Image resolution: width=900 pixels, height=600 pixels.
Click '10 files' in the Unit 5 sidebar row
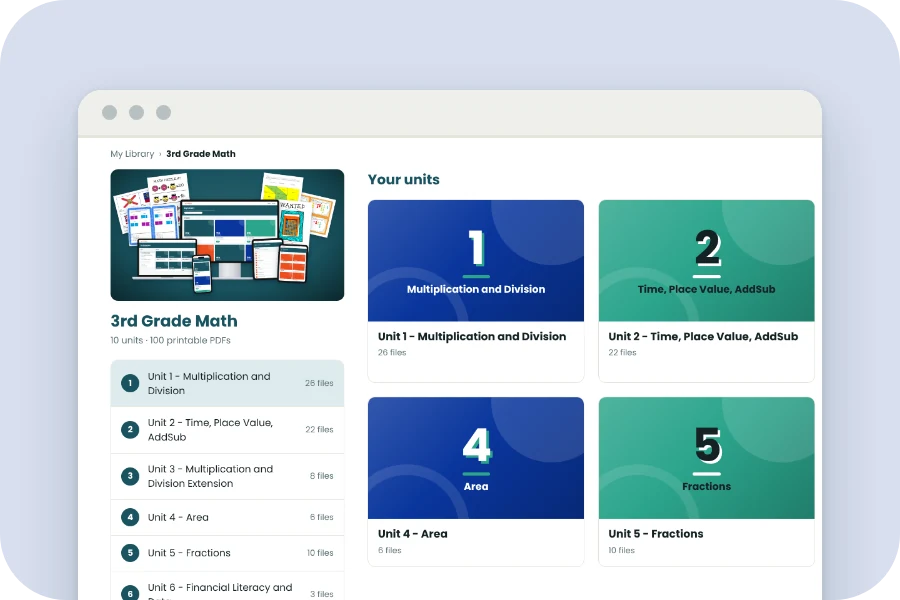click(x=320, y=553)
